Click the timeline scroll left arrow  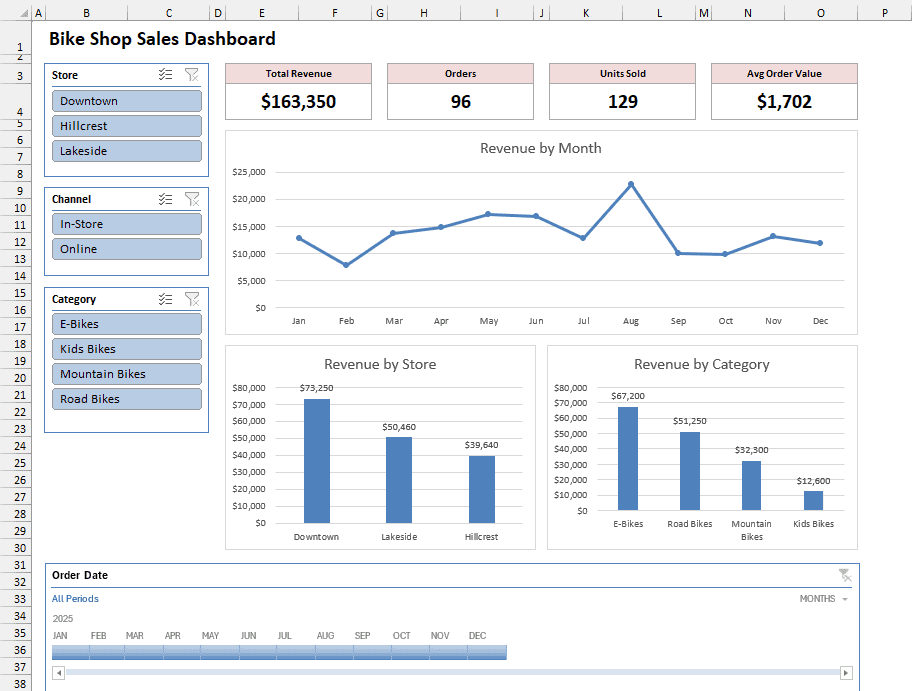[58, 673]
